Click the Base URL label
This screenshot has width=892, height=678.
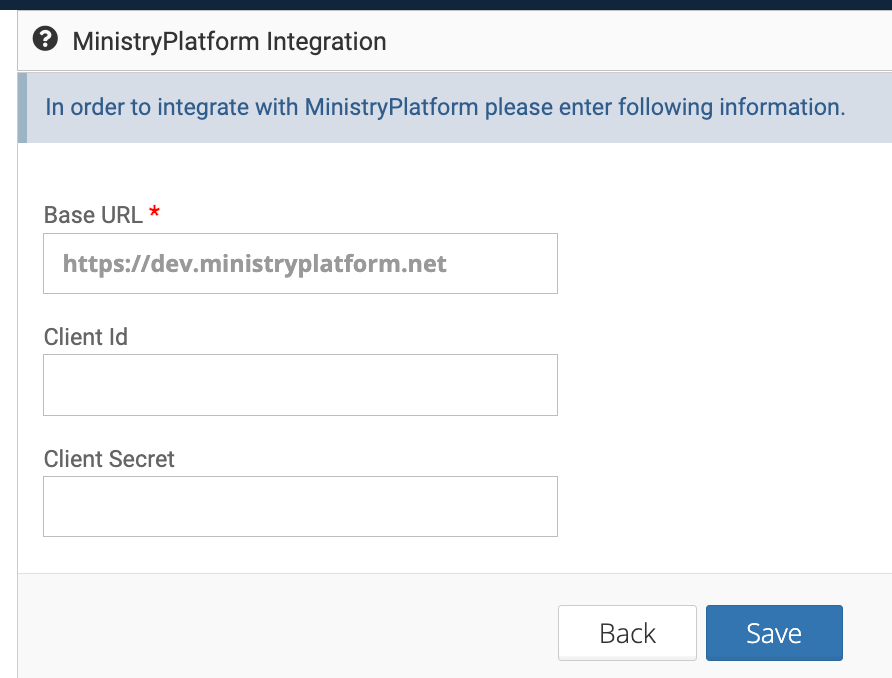click(93, 215)
